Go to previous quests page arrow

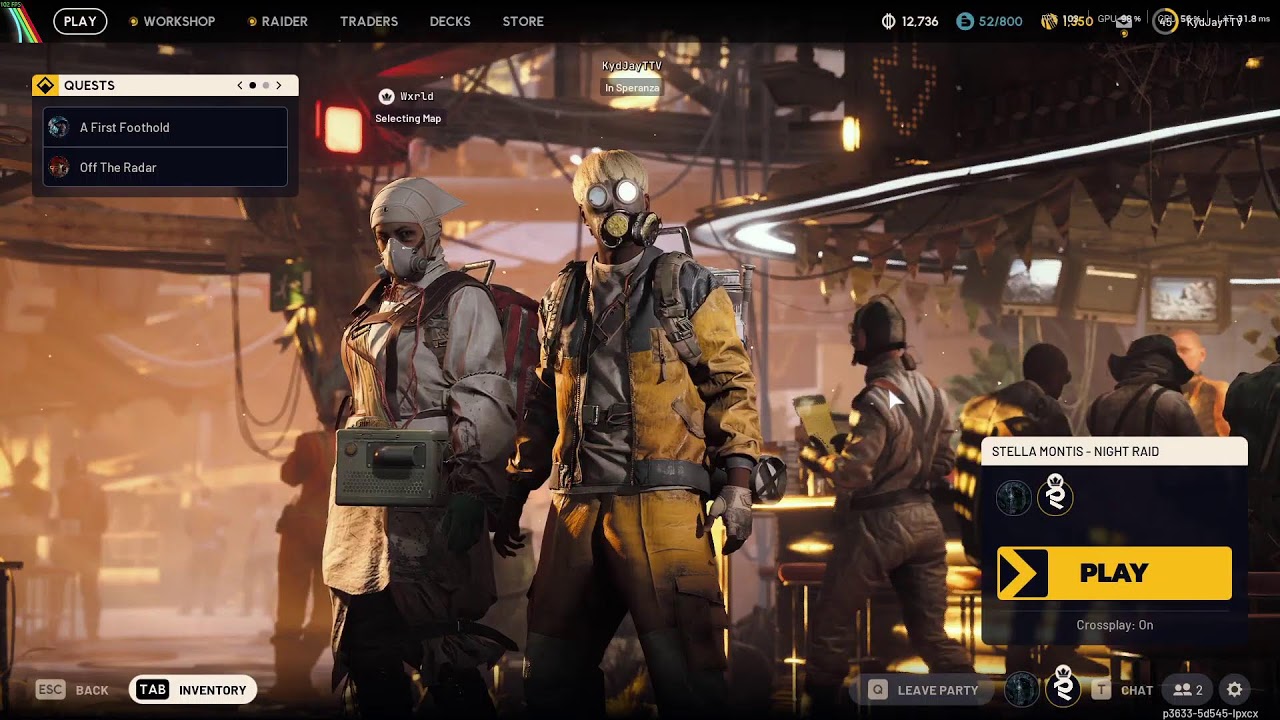click(x=240, y=86)
